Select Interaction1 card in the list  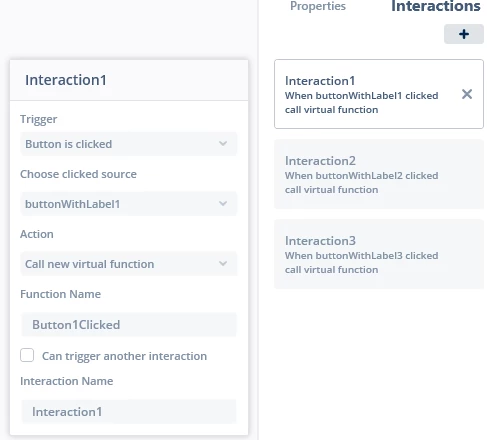[379, 94]
